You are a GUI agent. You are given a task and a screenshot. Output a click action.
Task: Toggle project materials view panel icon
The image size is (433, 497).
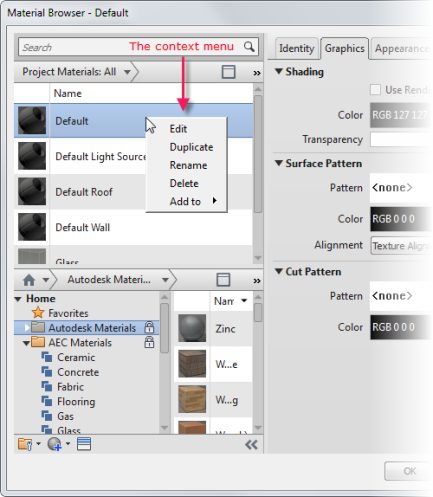(229, 72)
